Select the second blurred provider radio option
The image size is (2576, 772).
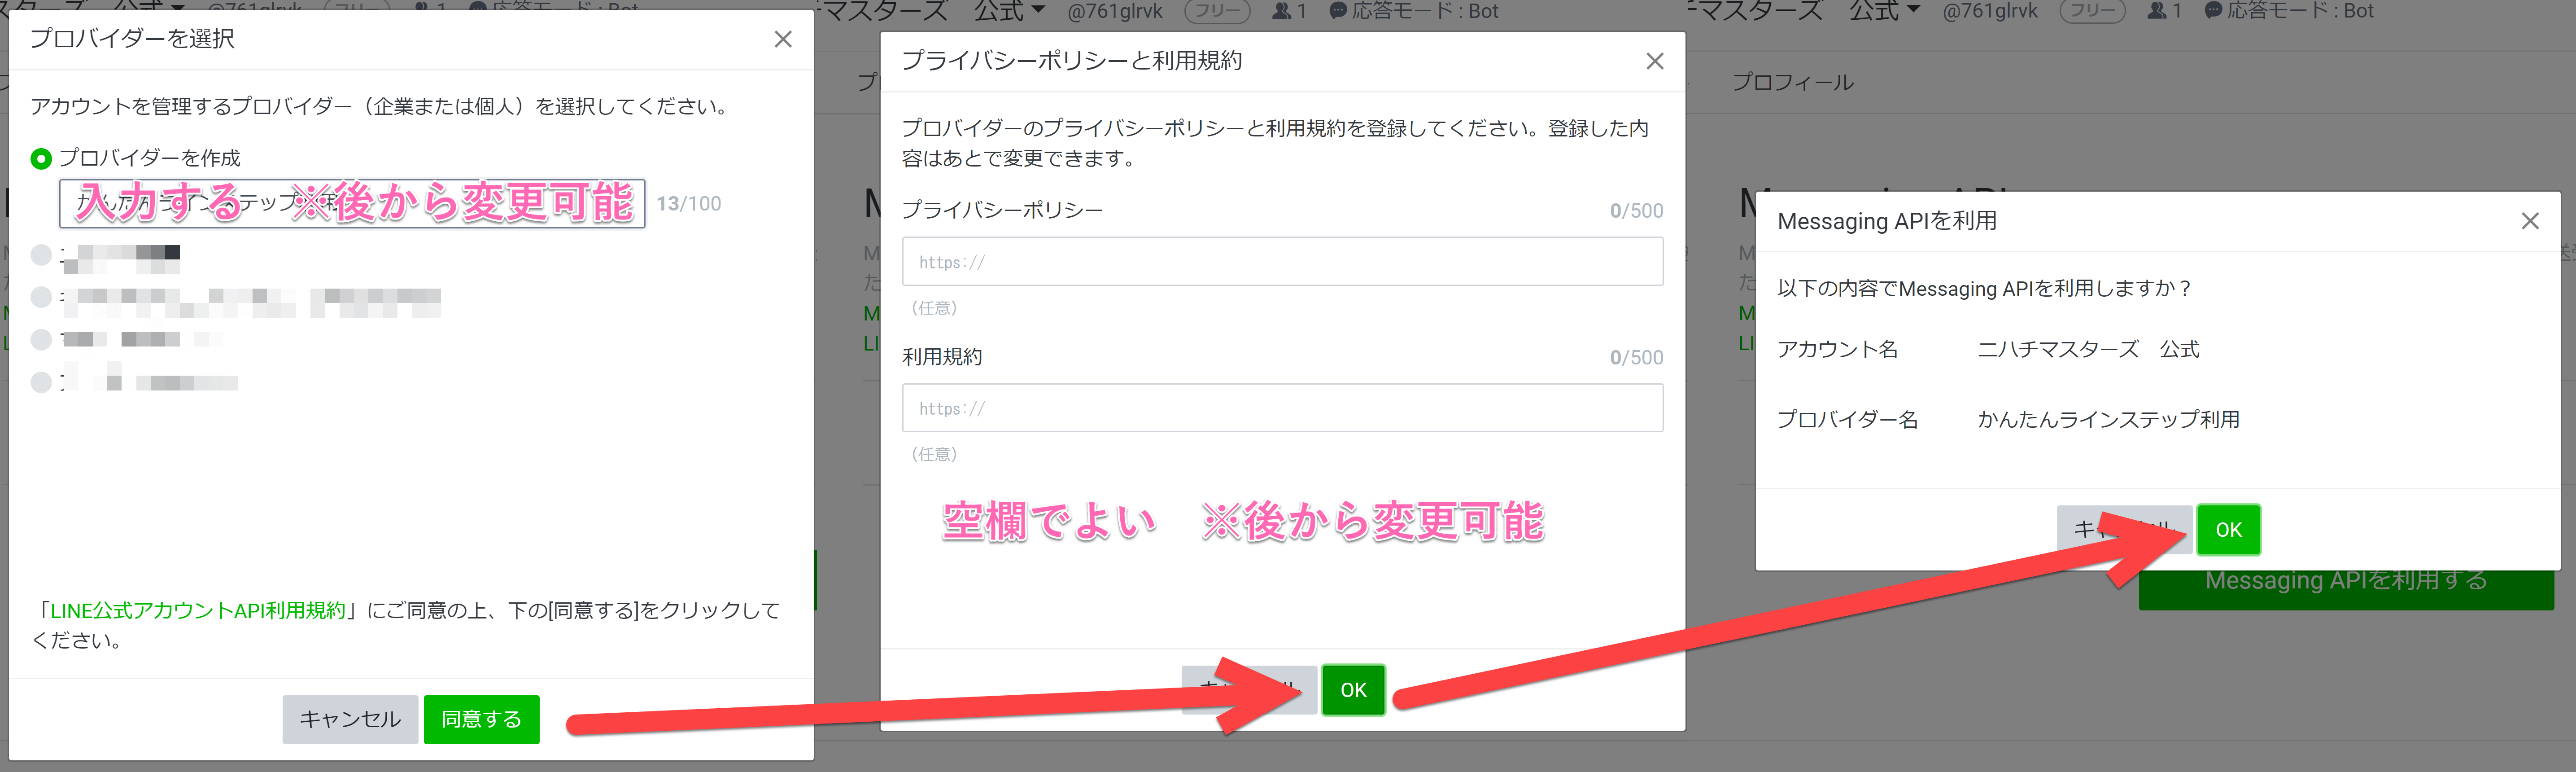[x=41, y=297]
